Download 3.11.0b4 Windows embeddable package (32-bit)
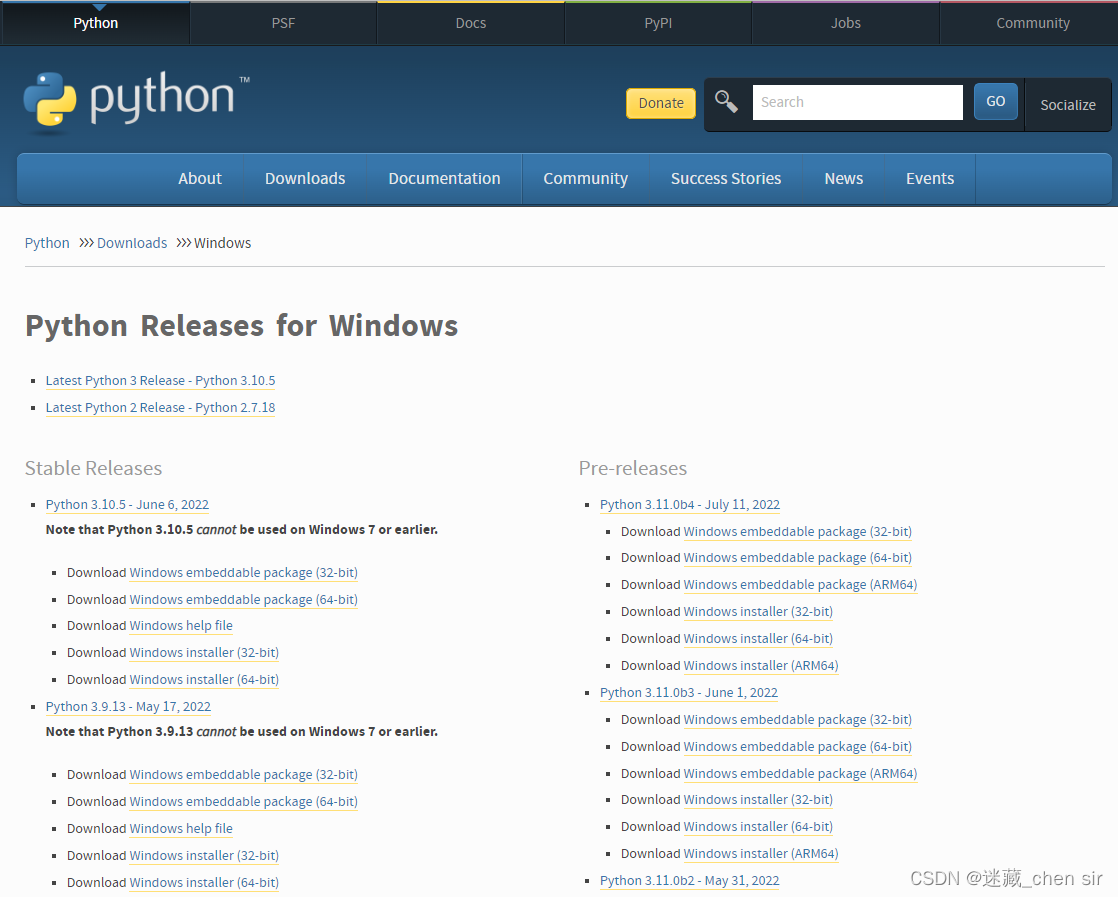Screen dimensions: 1118x897 pos(798,532)
